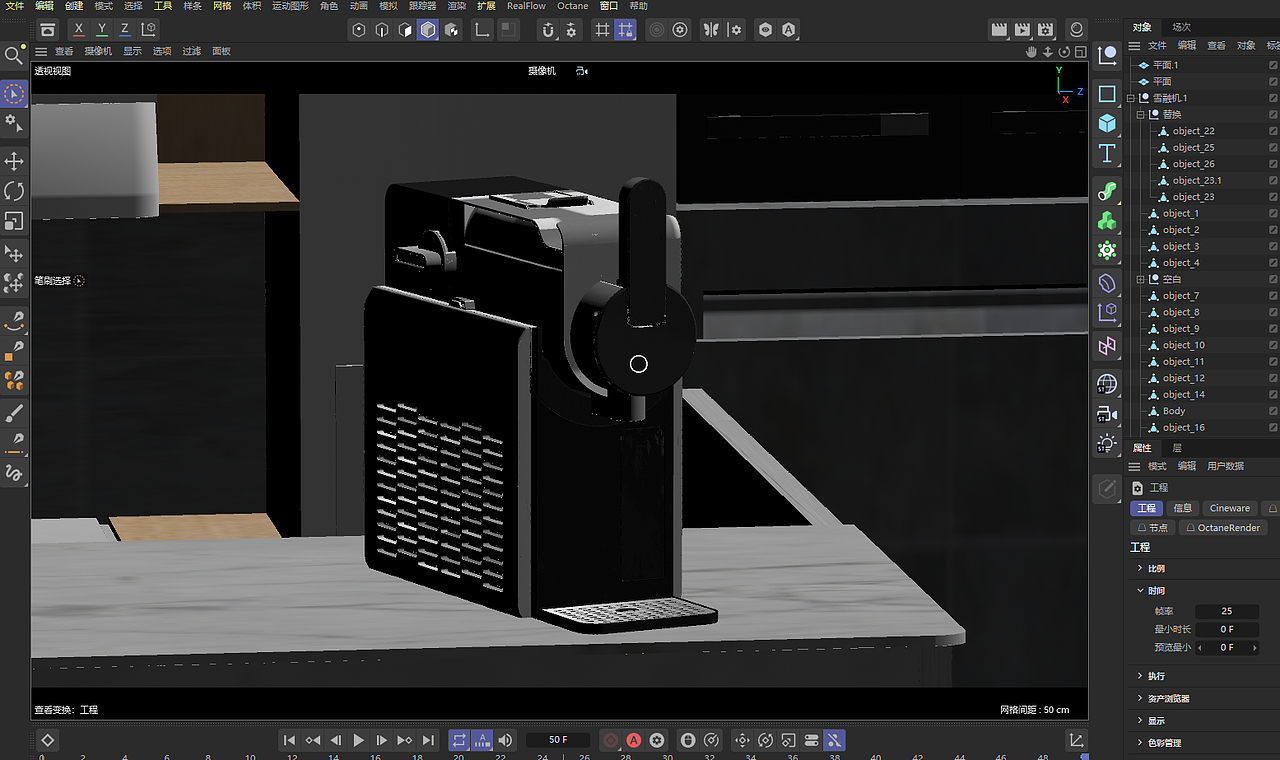Jump to the animation end
Screen dimensions: 1280x760
[428, 740]
